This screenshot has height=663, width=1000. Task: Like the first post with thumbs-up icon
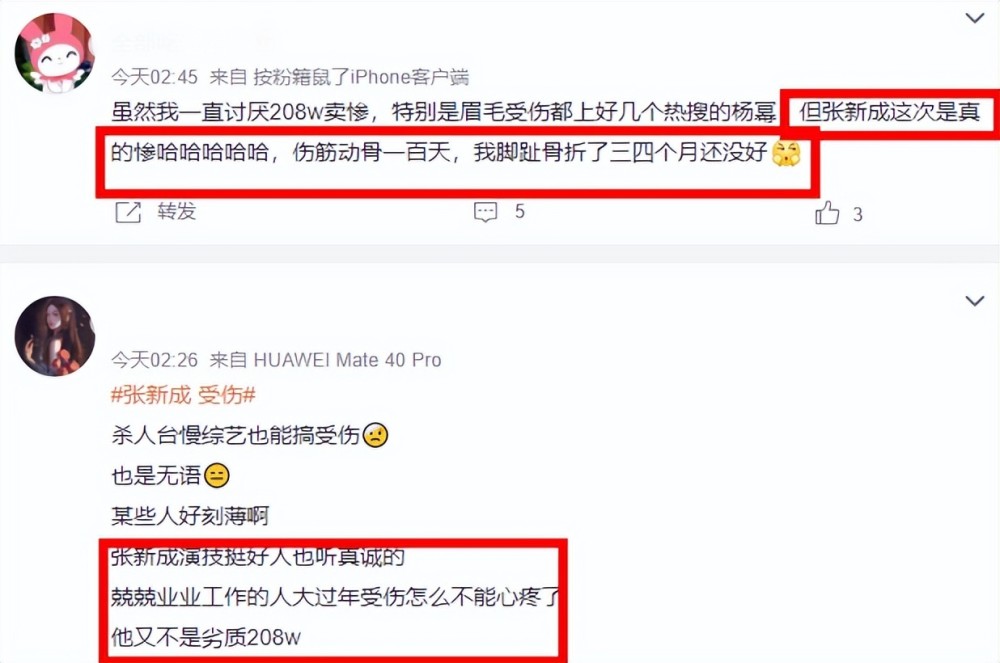point(827,213)
